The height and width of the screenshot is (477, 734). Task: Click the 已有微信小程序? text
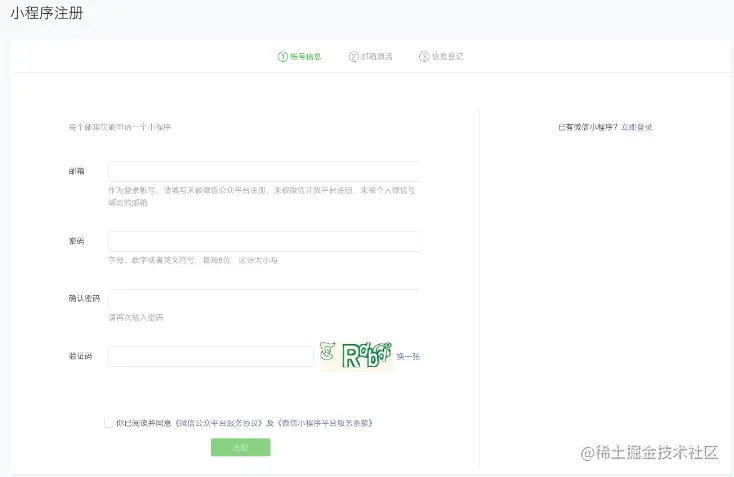(588, 127)
